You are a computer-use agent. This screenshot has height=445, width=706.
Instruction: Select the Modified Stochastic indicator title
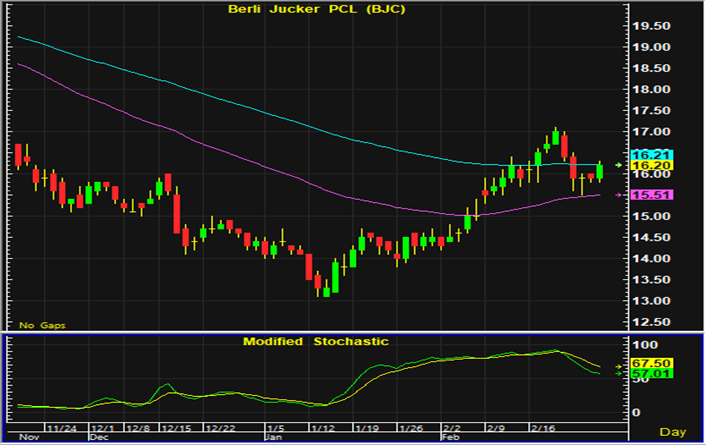click(315, 342)
